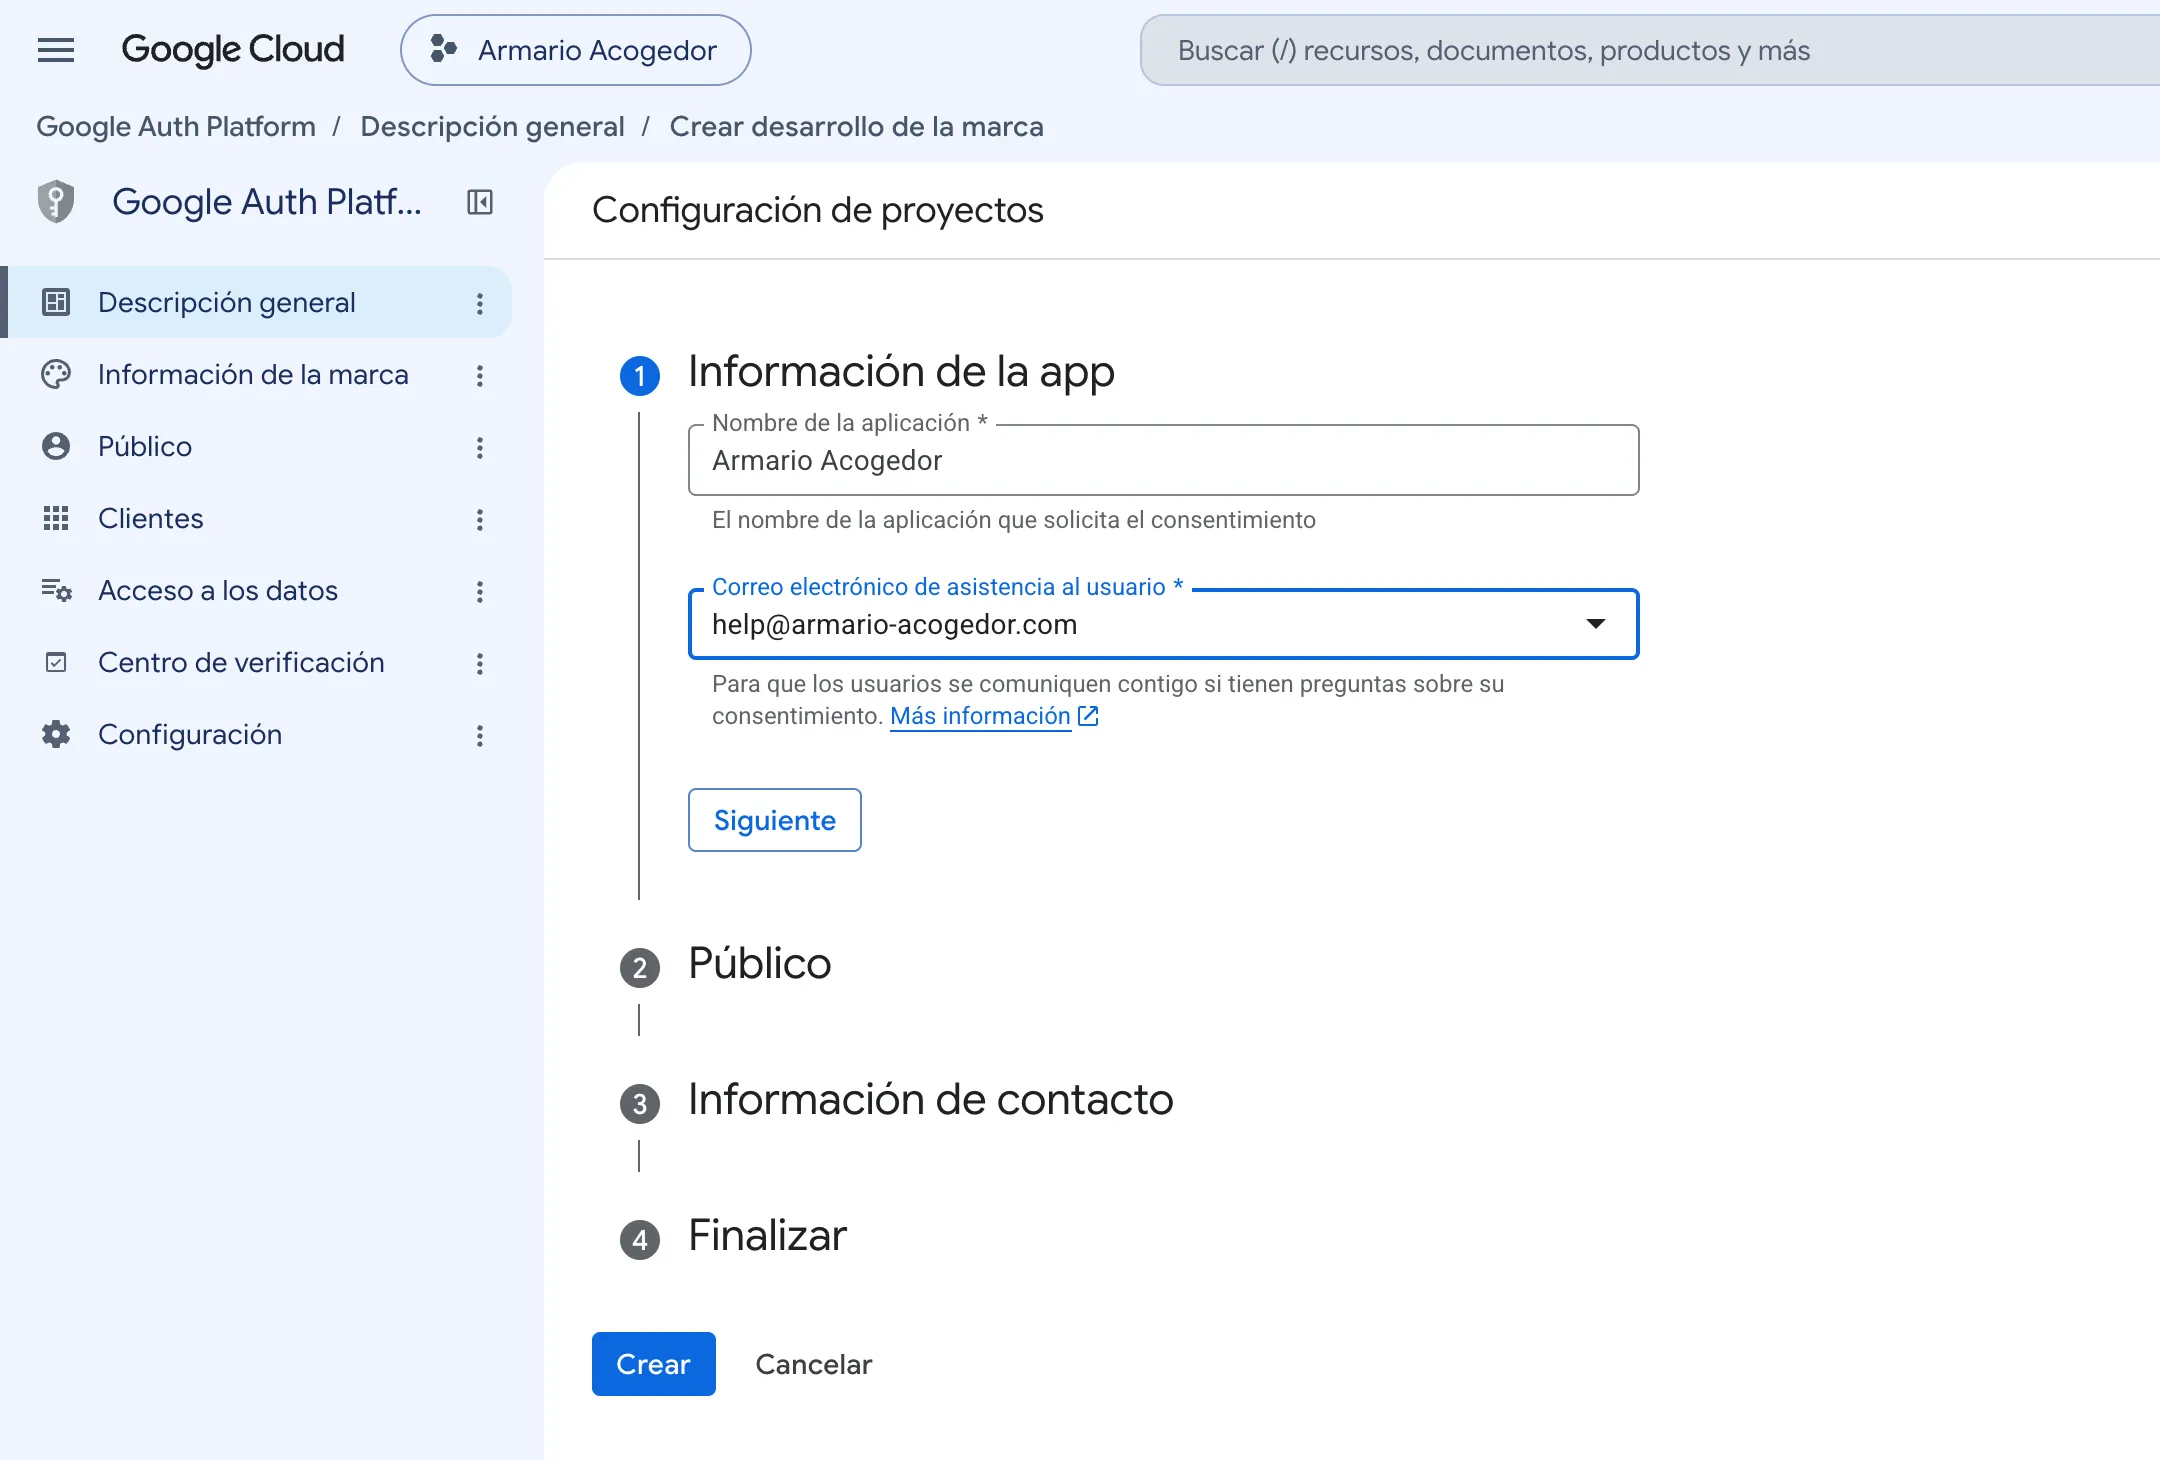Open Información de la marca section
This screenshot has width=2160, height=1460.
(x=253, y=374)
